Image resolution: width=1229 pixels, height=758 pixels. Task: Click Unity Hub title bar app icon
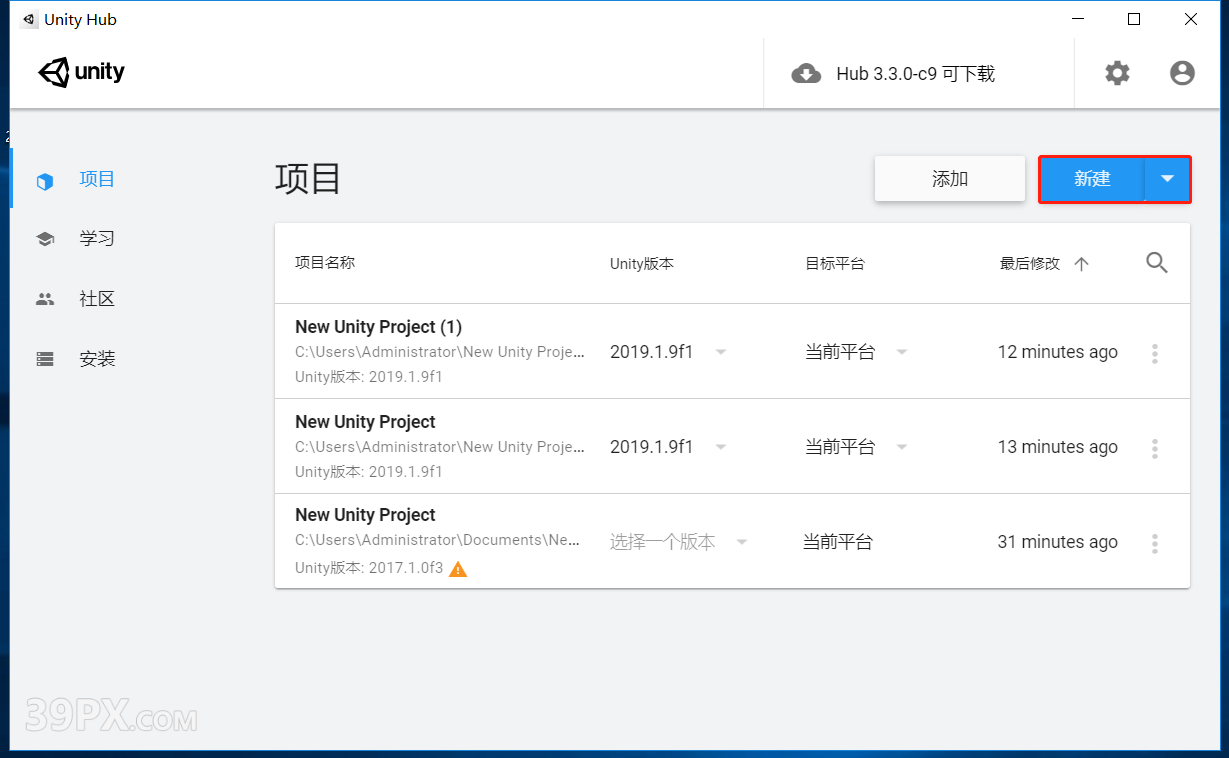[28, 19]
